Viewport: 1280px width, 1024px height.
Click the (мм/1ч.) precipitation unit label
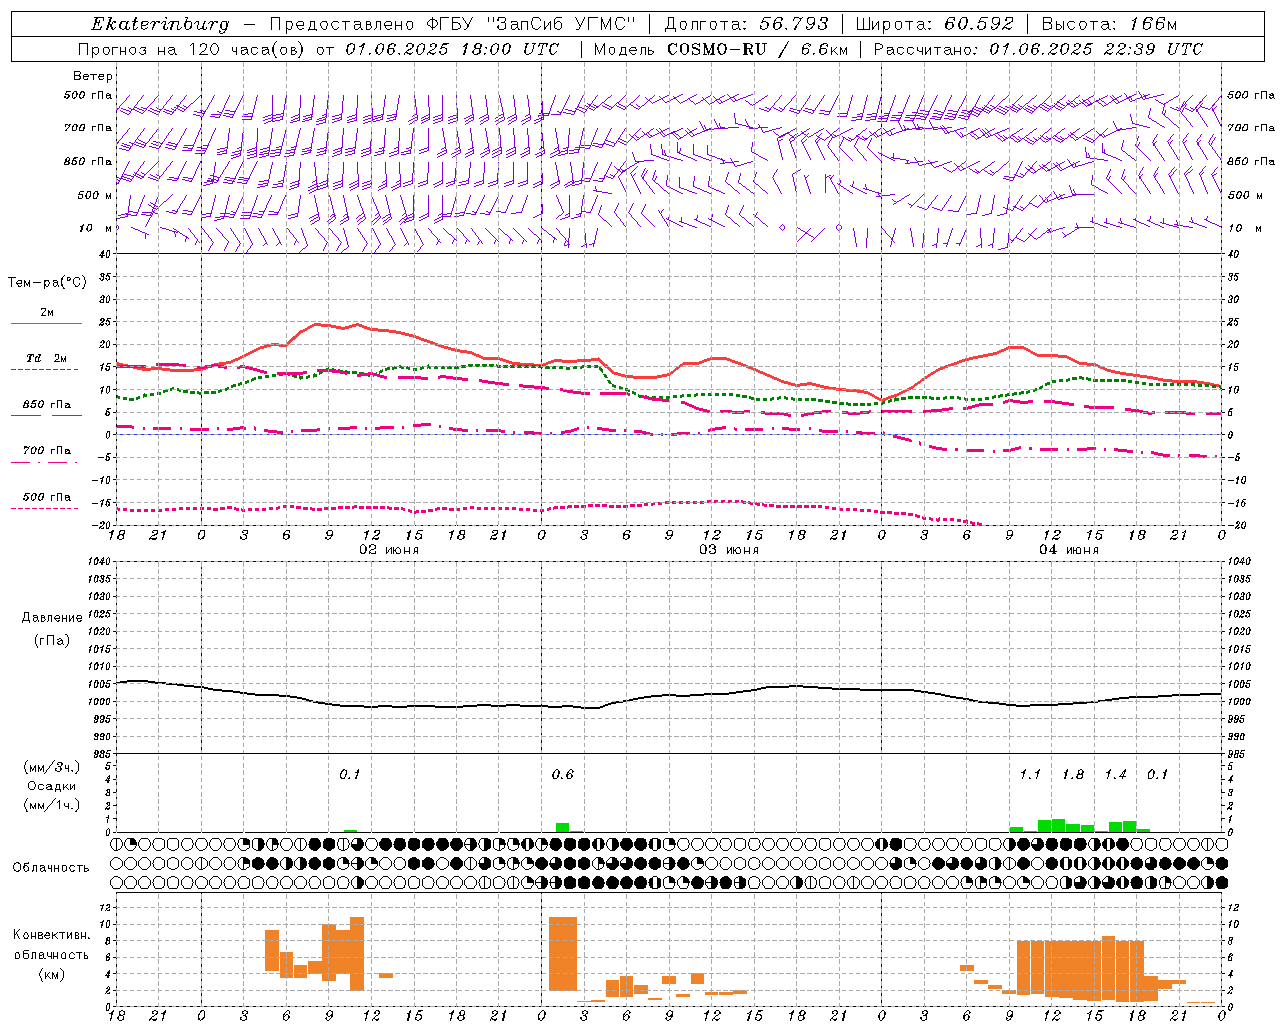point(52,805)
